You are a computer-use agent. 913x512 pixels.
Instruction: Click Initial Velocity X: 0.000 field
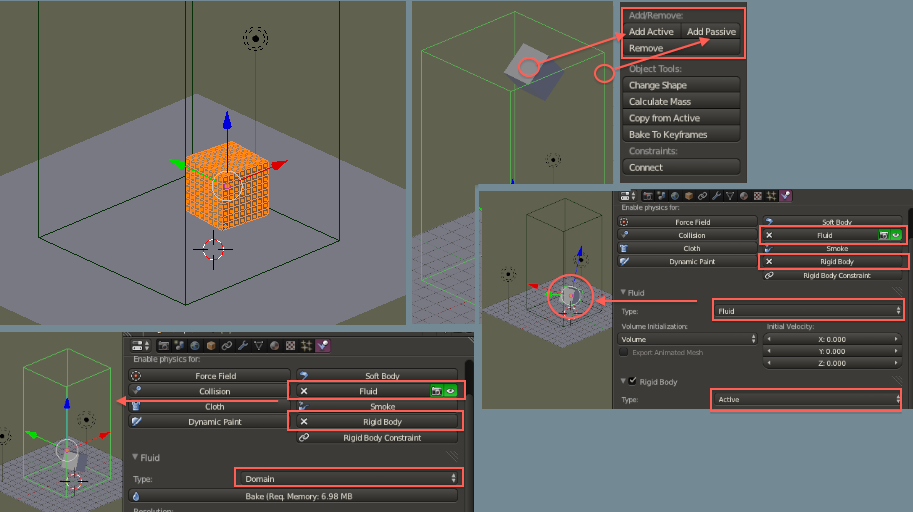832,339
